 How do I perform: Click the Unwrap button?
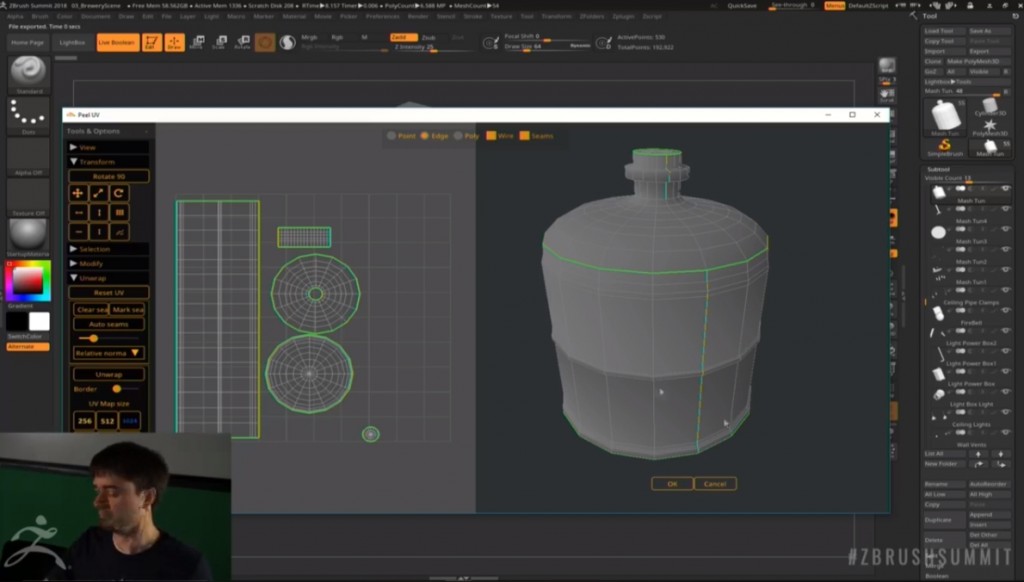109,374
